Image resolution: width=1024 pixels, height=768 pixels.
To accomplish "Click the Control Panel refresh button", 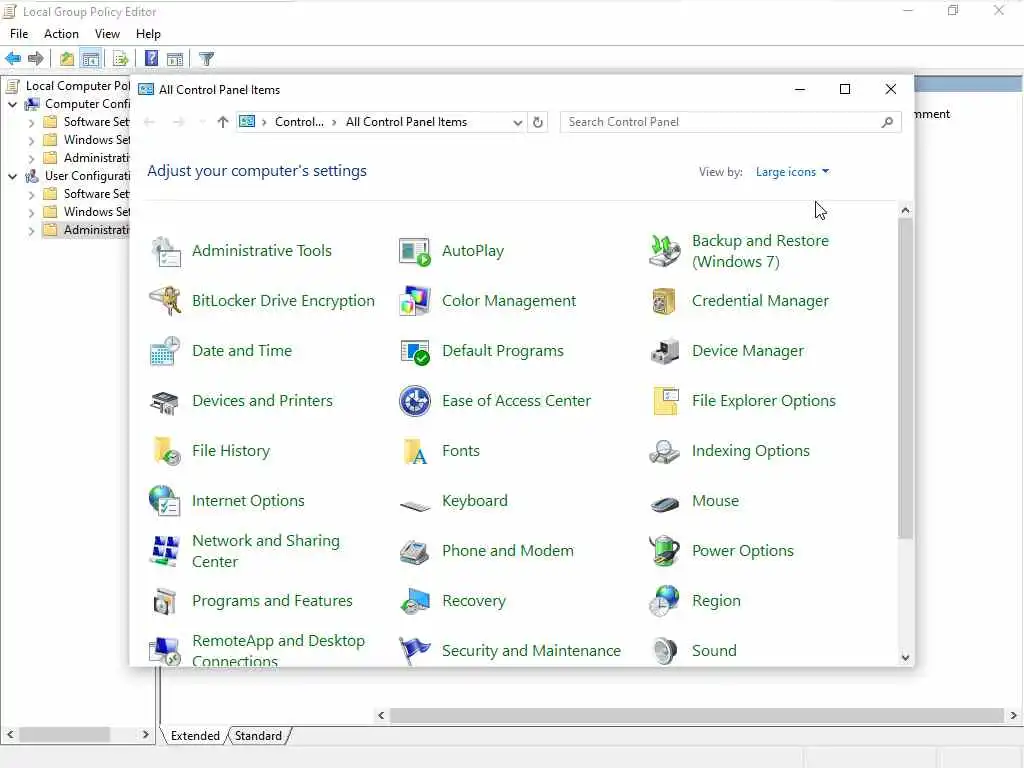I will [537, 122].
